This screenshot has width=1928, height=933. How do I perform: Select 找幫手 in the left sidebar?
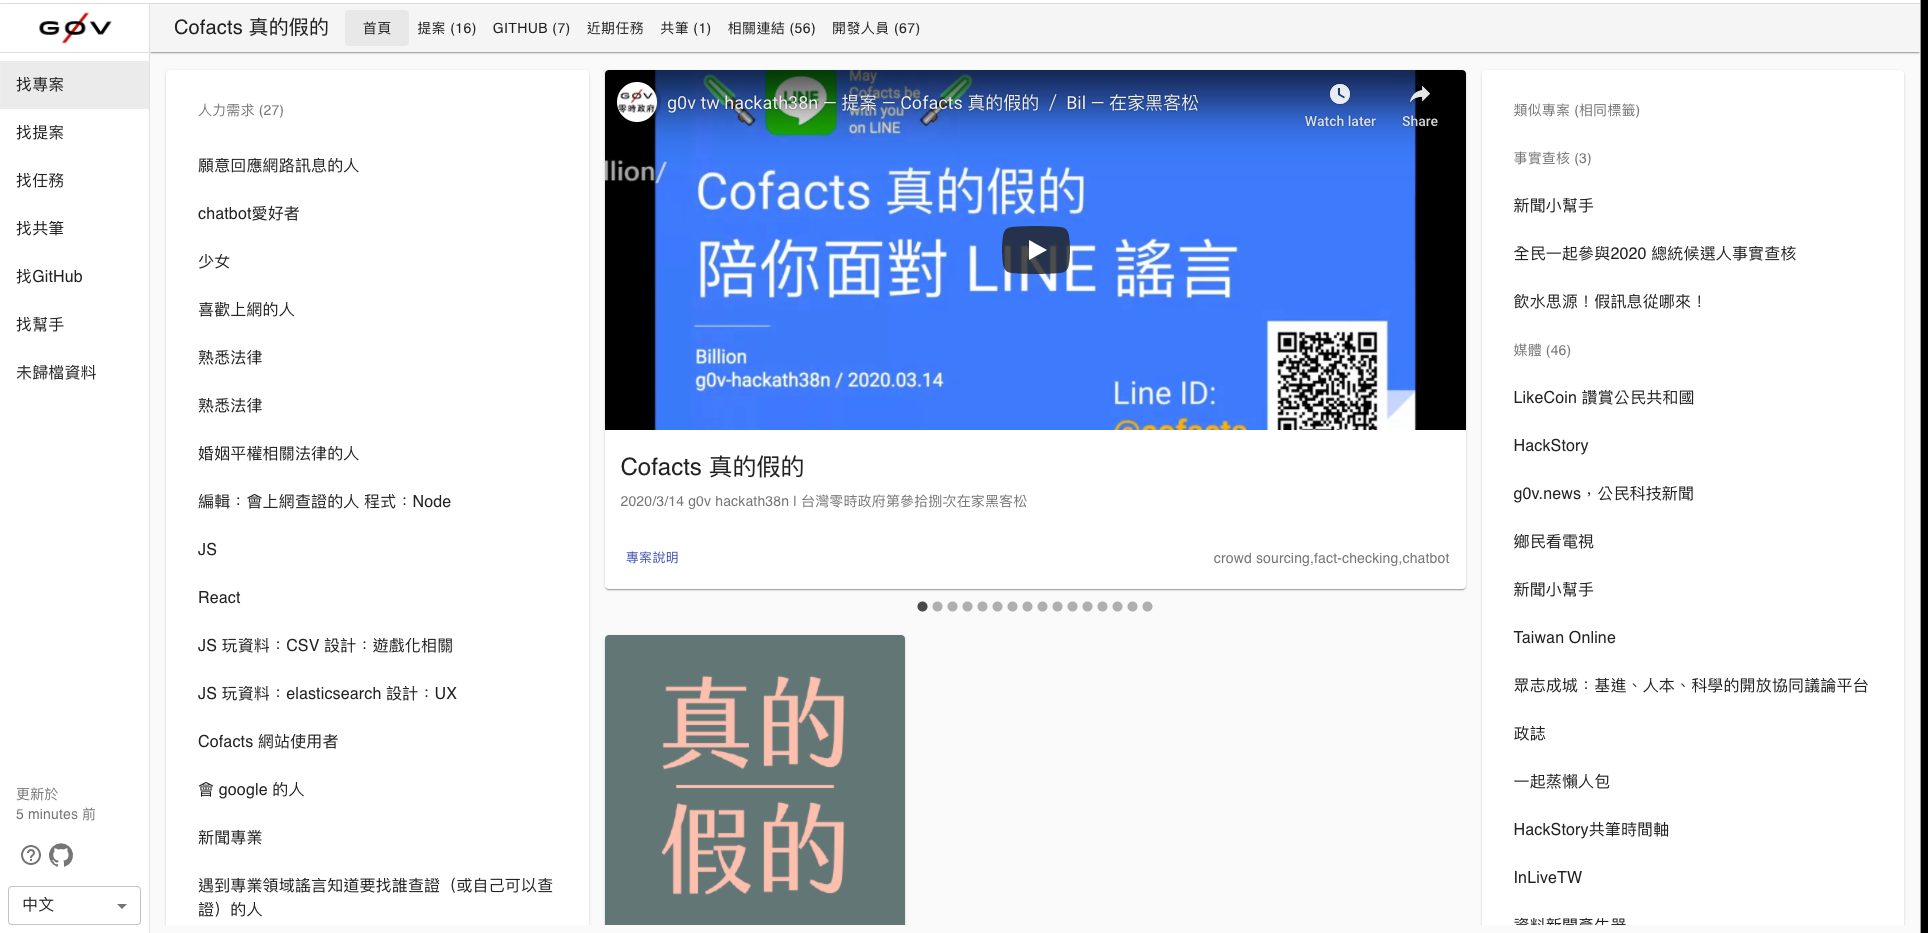click(x=39, y=324)
